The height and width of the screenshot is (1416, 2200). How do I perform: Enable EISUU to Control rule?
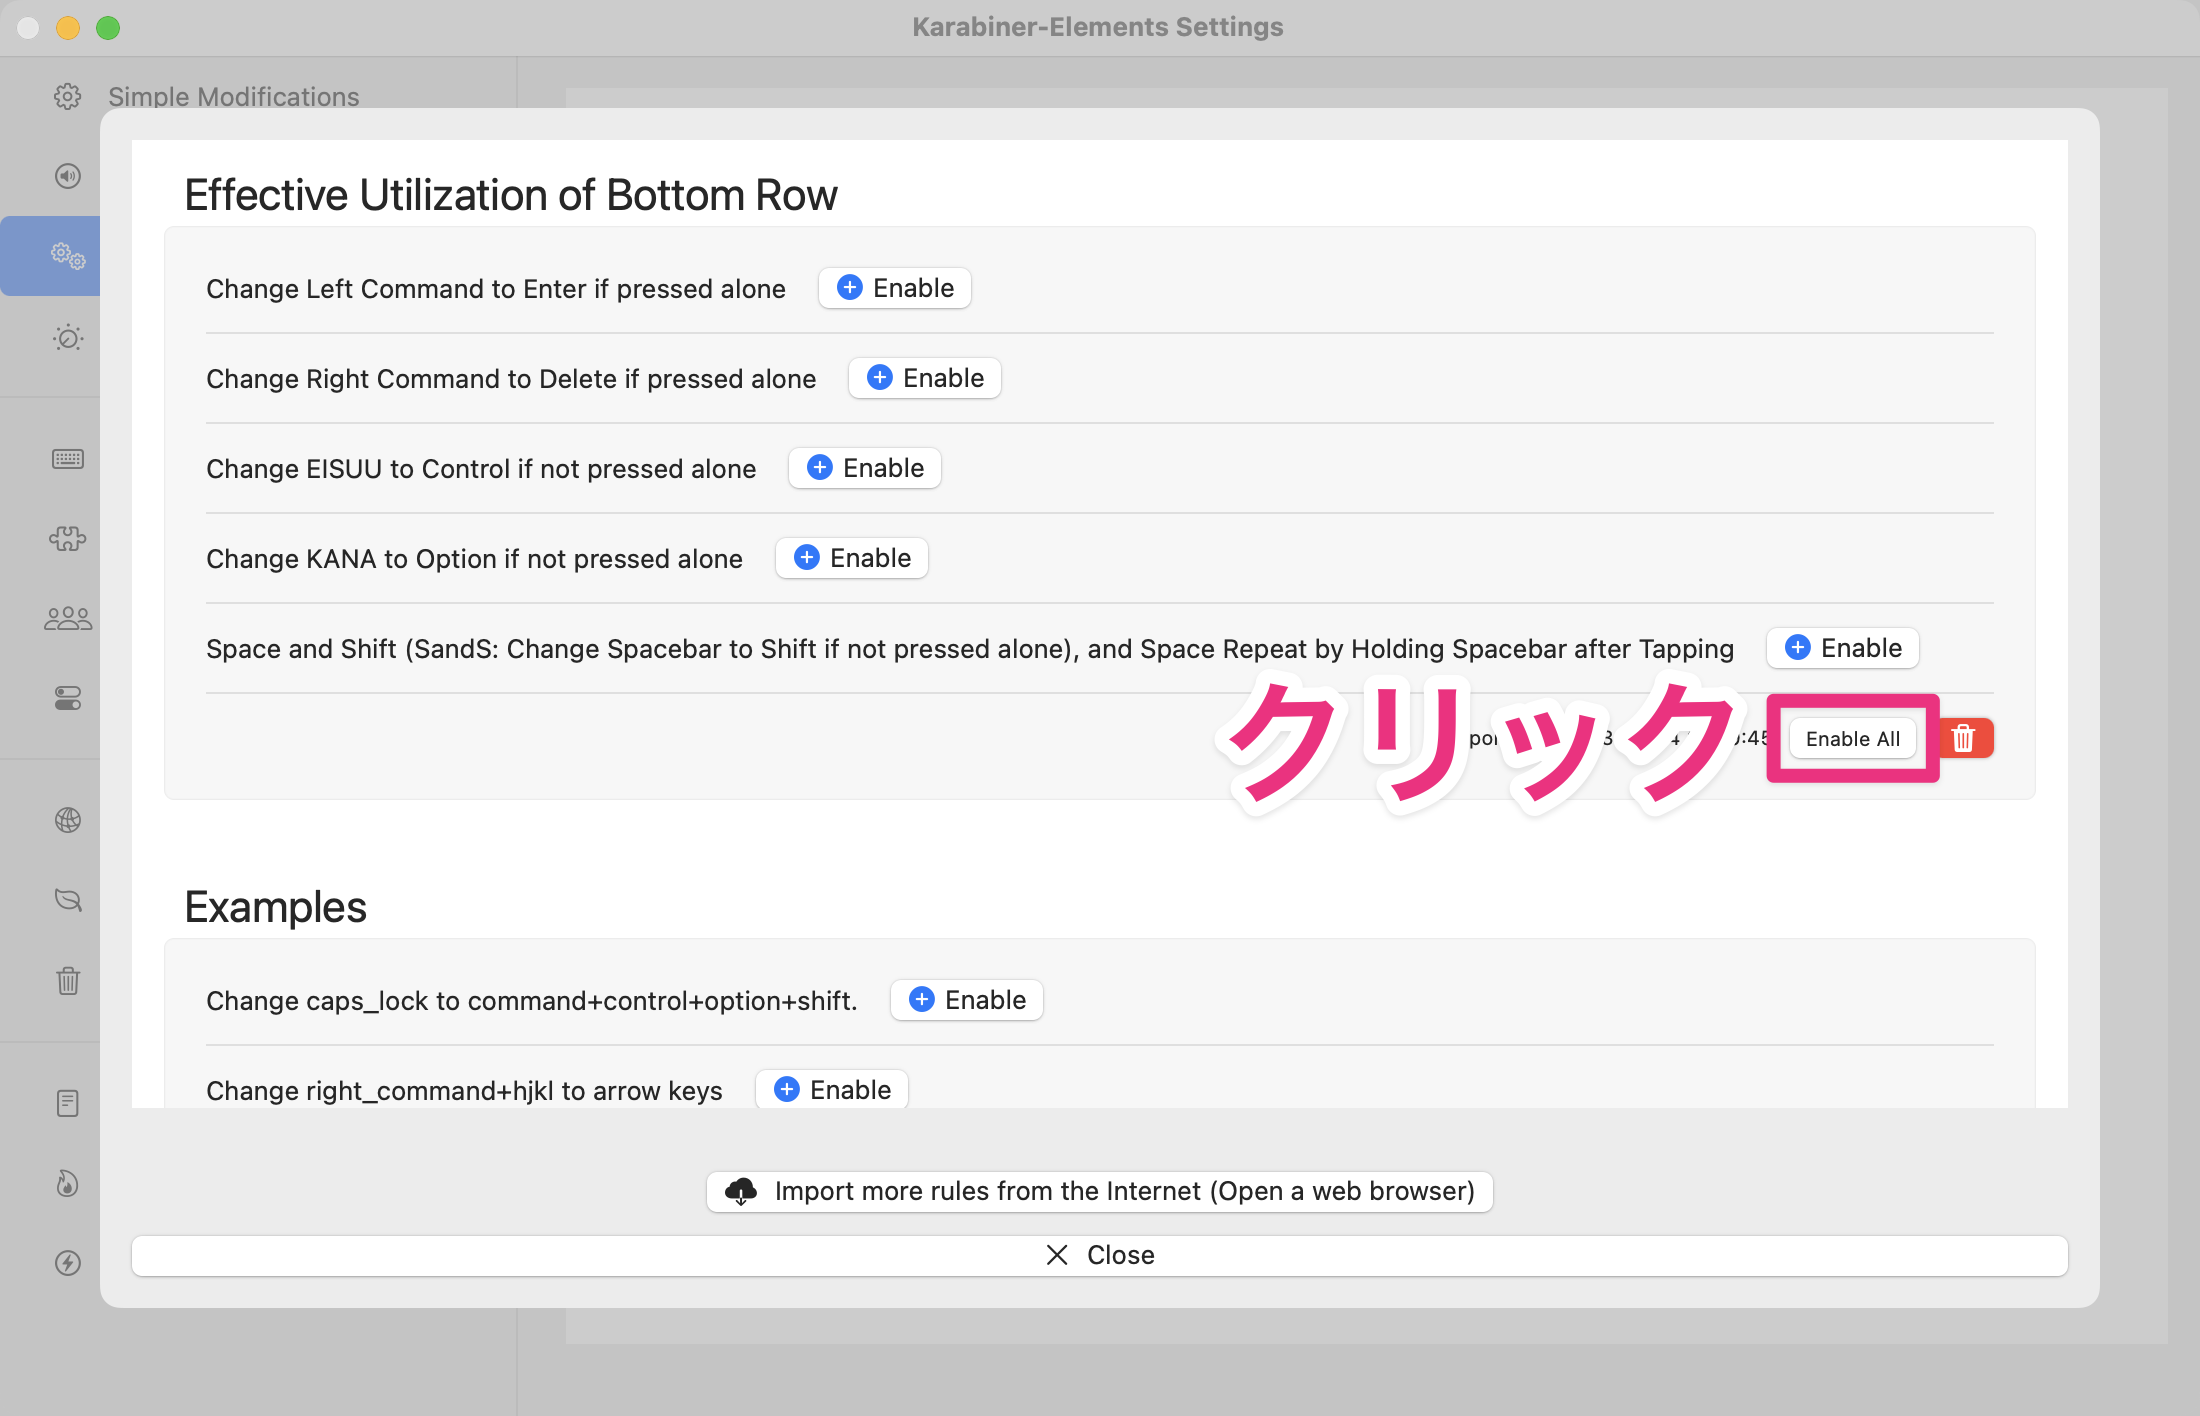(x=865, y=468)
